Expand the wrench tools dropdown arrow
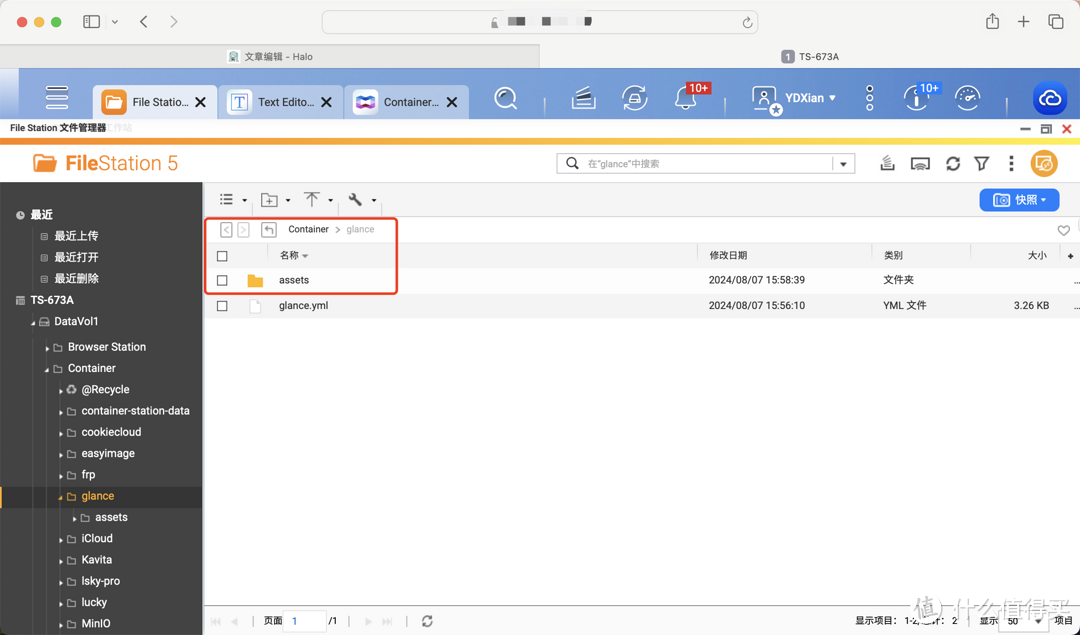This screenshot has height=635, width=1080. coord(374,199)
